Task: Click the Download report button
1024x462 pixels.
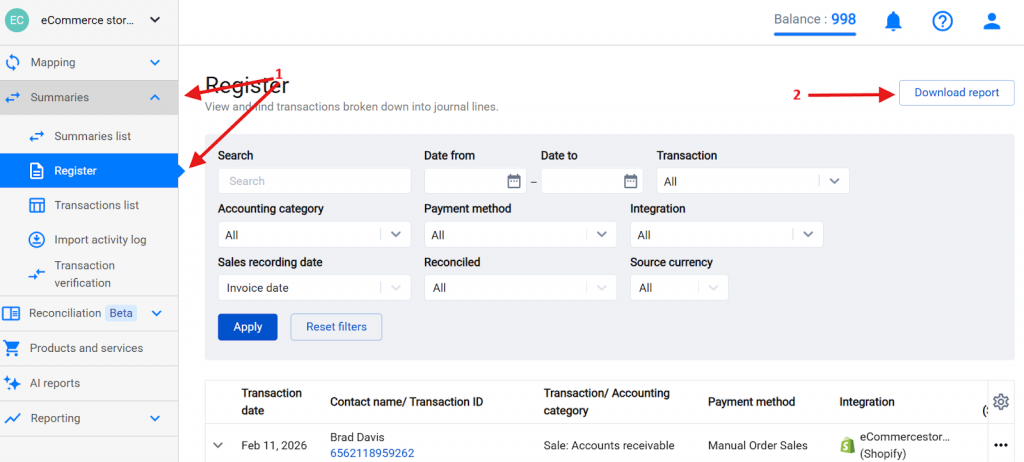Action: [956, 93]
